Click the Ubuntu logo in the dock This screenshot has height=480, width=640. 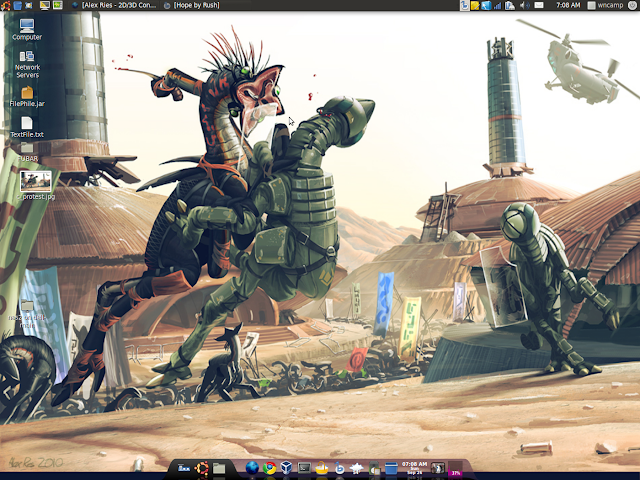[x=202, y=468]
